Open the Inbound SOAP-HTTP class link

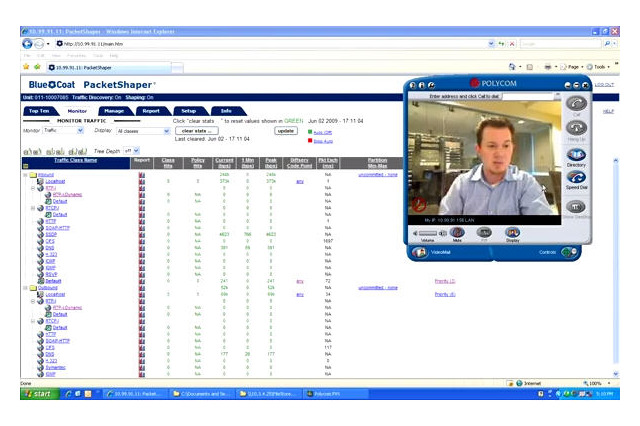(x=58, y=228)
